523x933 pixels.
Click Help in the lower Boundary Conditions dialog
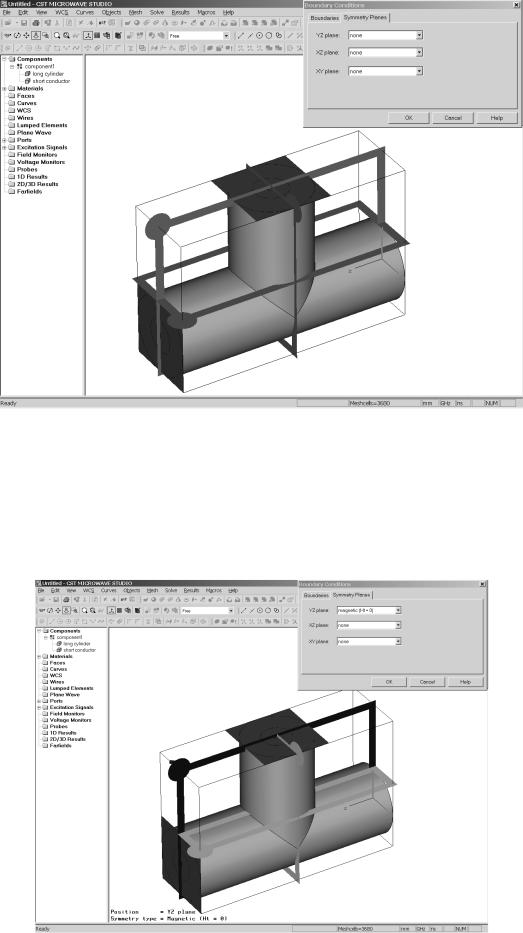coord(465,682)
